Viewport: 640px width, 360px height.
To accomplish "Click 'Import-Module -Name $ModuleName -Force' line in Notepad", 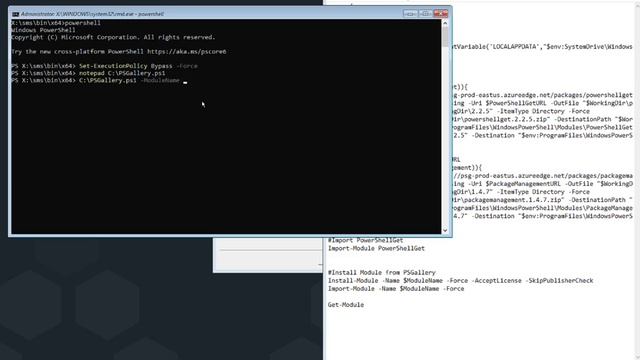I will [x=396, y=289].
